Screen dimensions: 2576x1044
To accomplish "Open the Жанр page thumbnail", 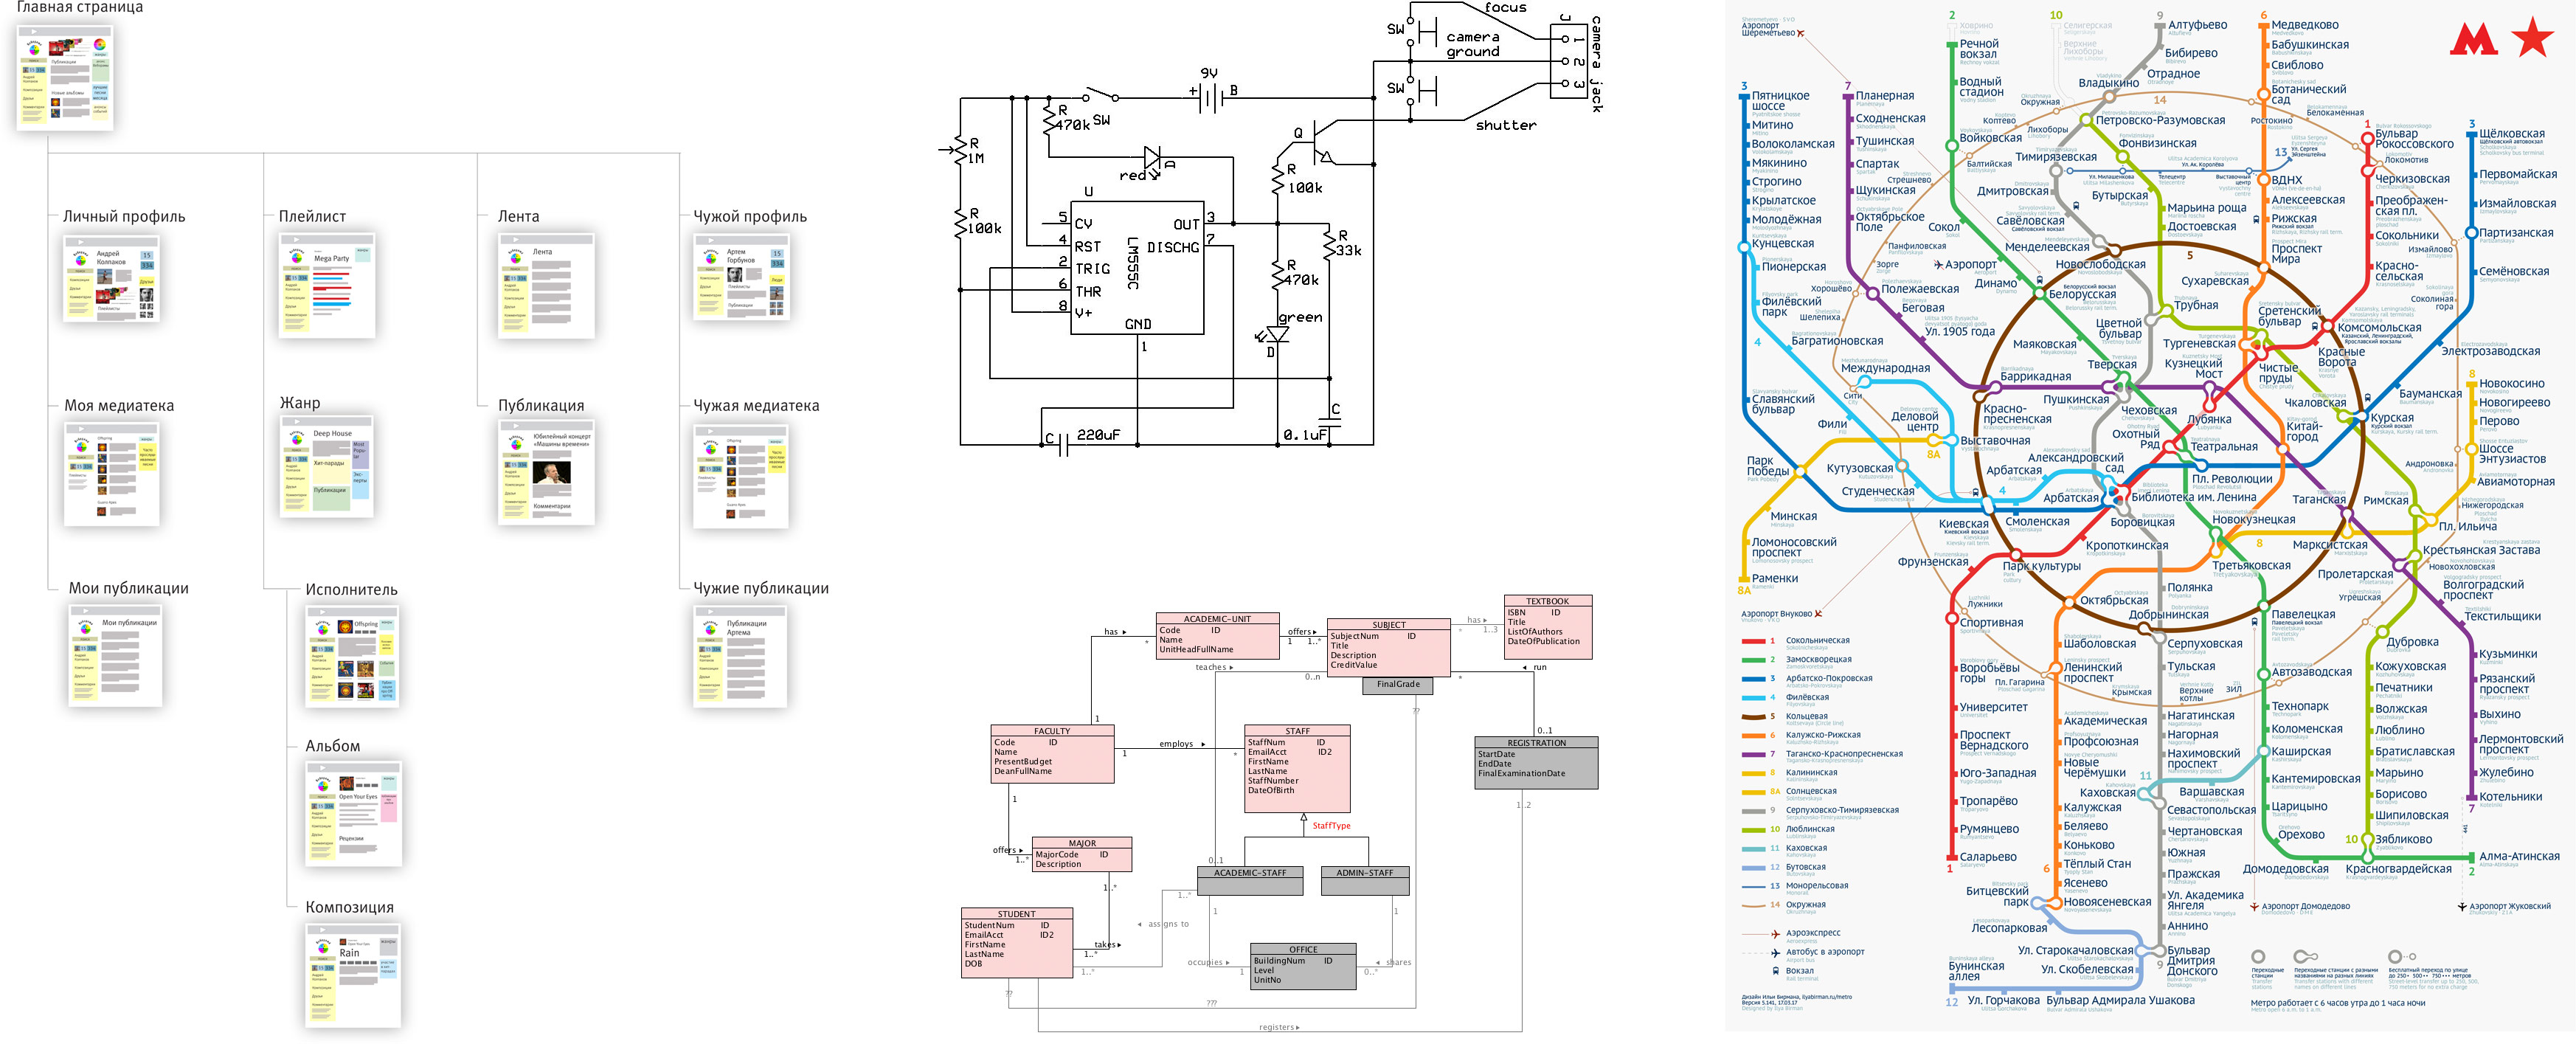I will tap(327, 466).
